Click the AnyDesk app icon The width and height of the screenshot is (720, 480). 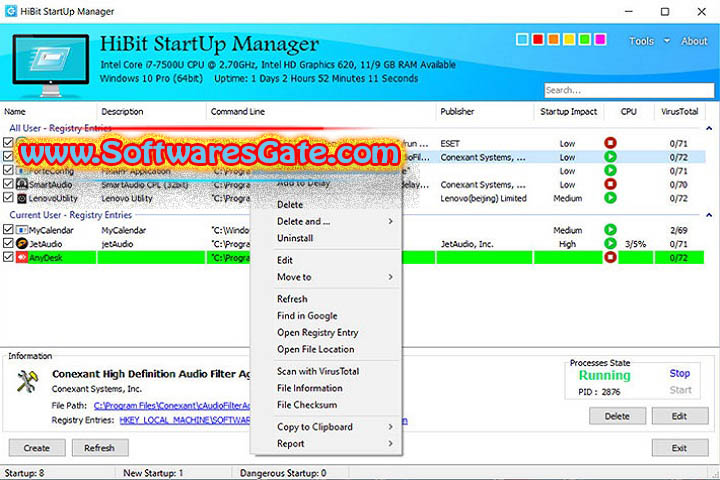point(22,257)
